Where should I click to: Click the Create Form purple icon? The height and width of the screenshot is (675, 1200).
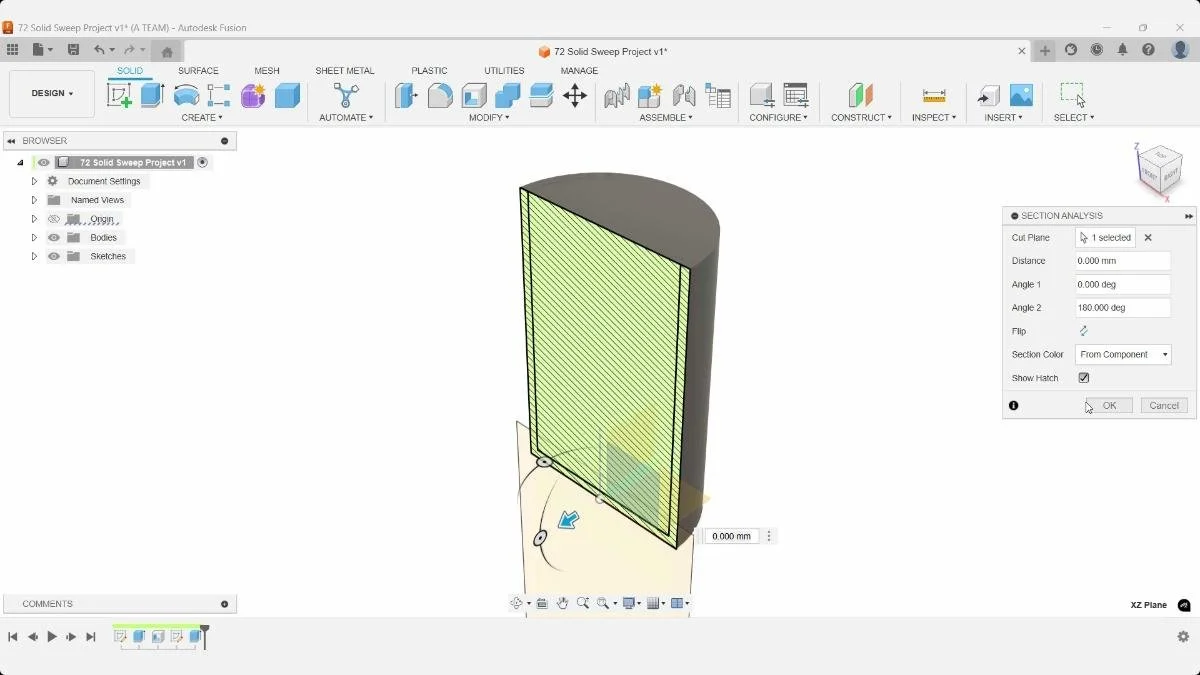coord(253,95)
